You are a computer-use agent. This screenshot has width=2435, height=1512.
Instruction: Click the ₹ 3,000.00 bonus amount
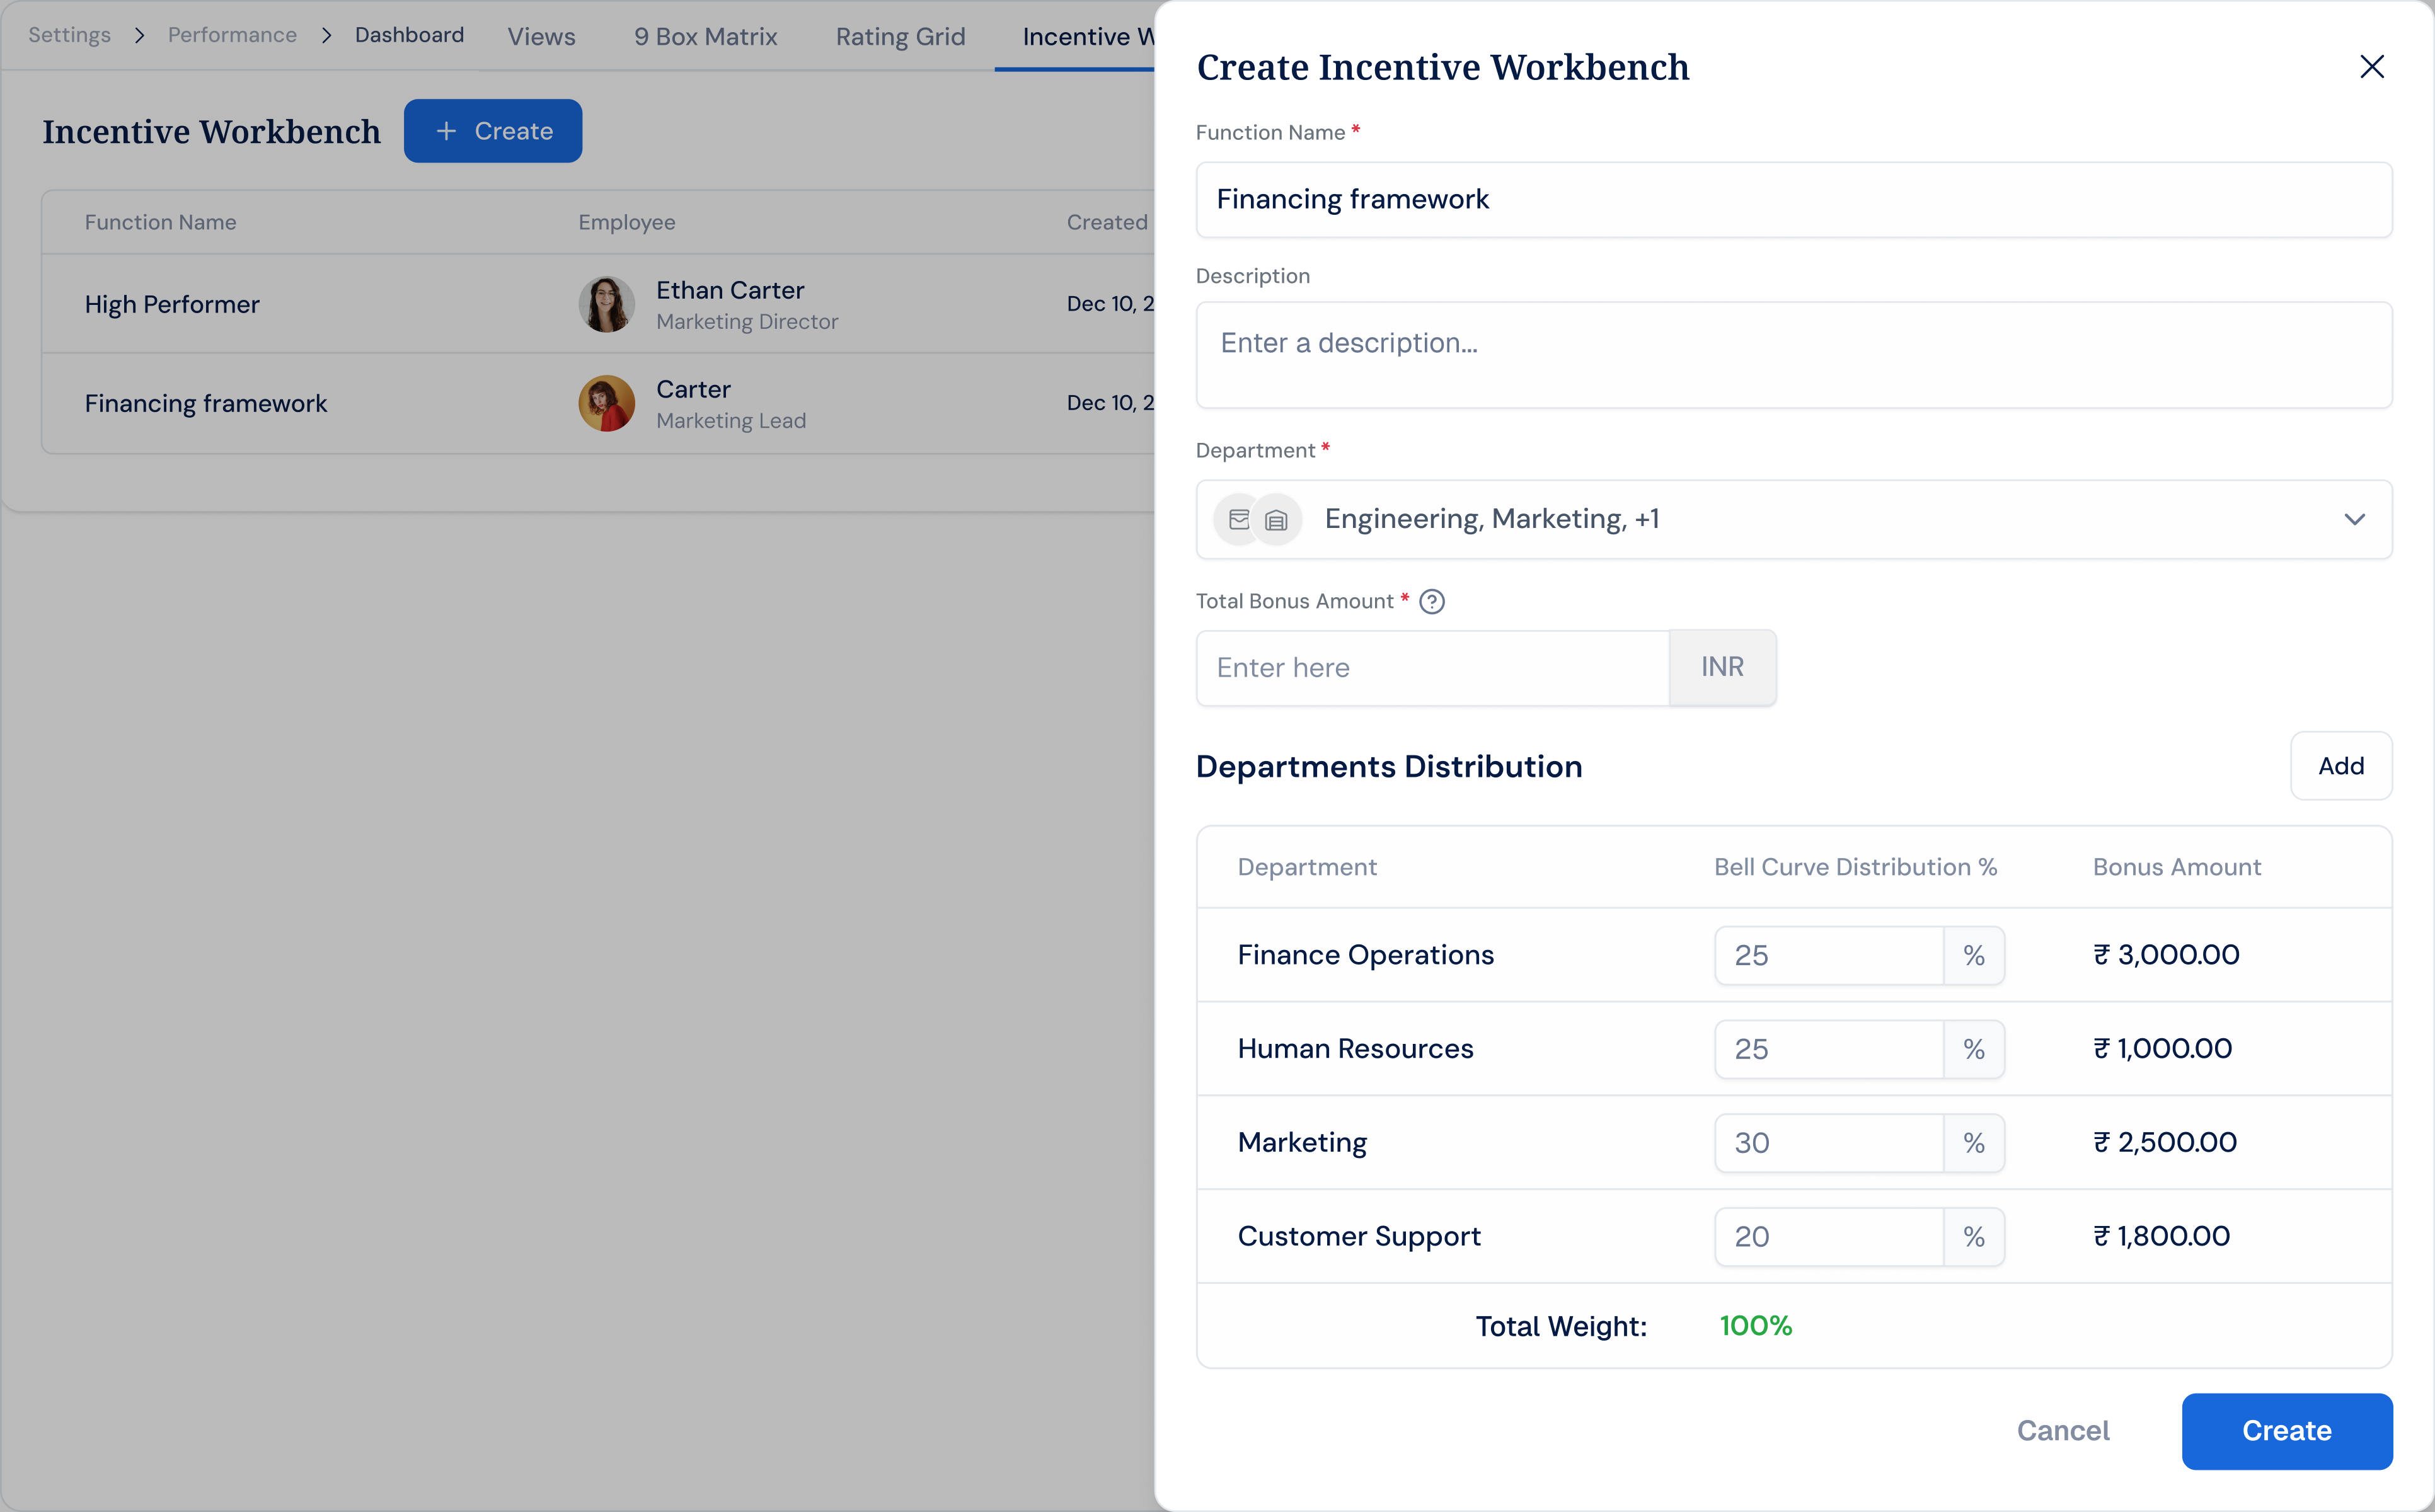click(2166, 955)
